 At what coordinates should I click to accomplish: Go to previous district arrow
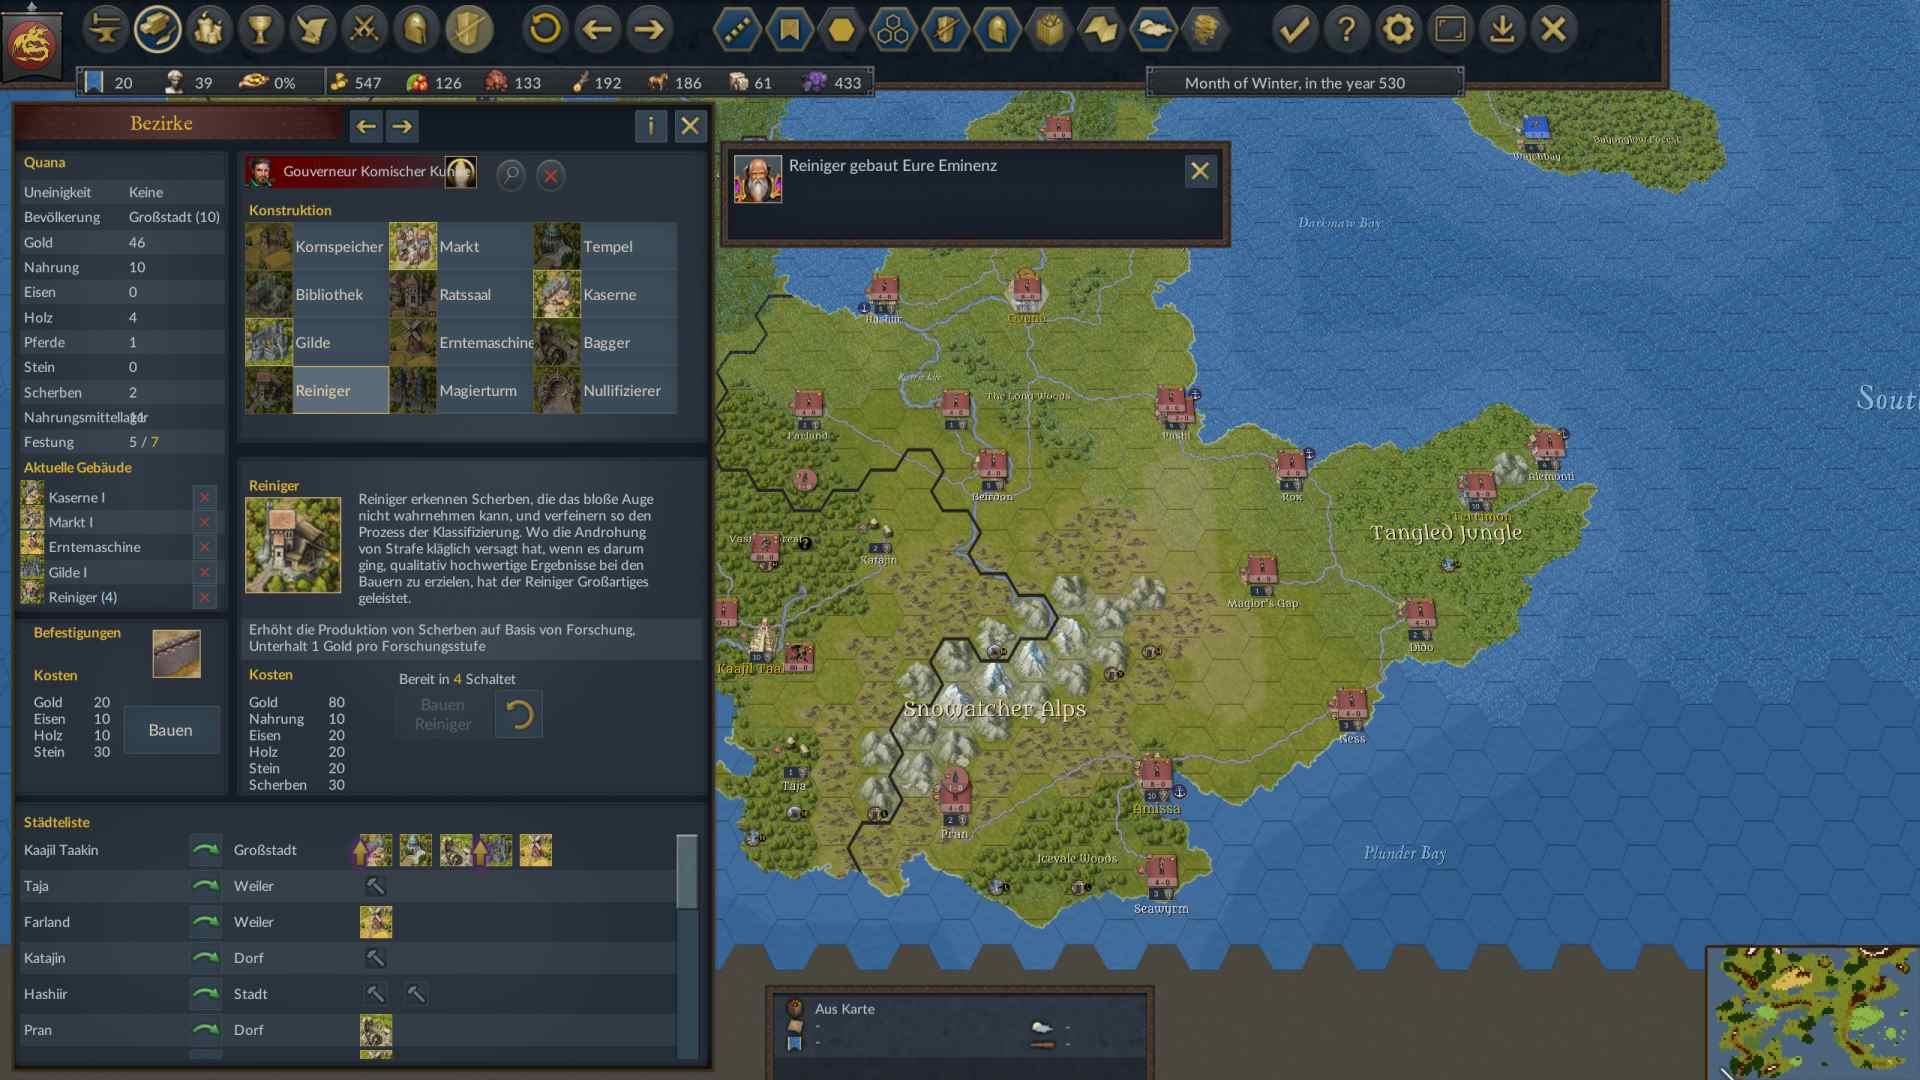366,126
